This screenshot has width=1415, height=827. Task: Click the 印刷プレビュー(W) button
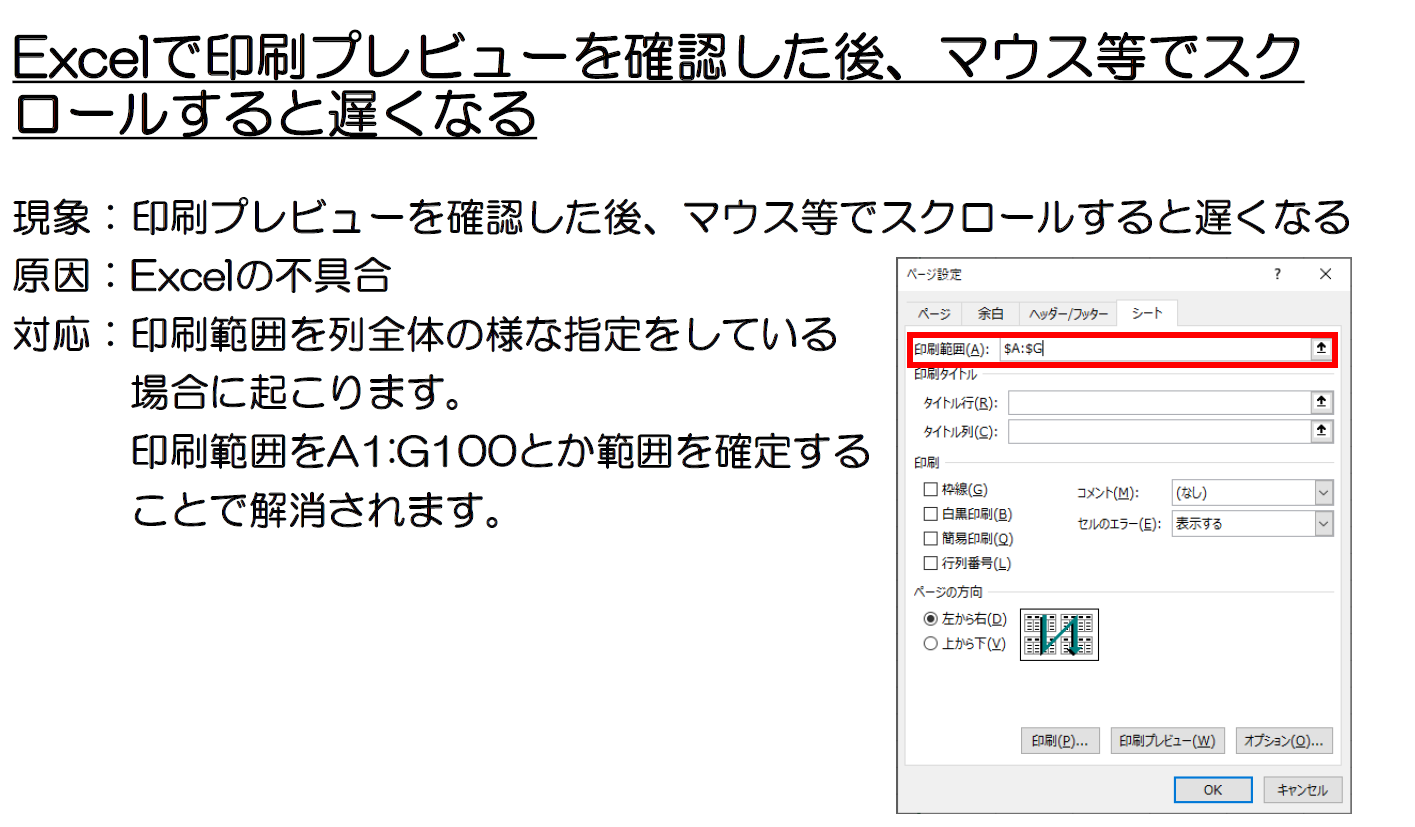[1167, 741]
